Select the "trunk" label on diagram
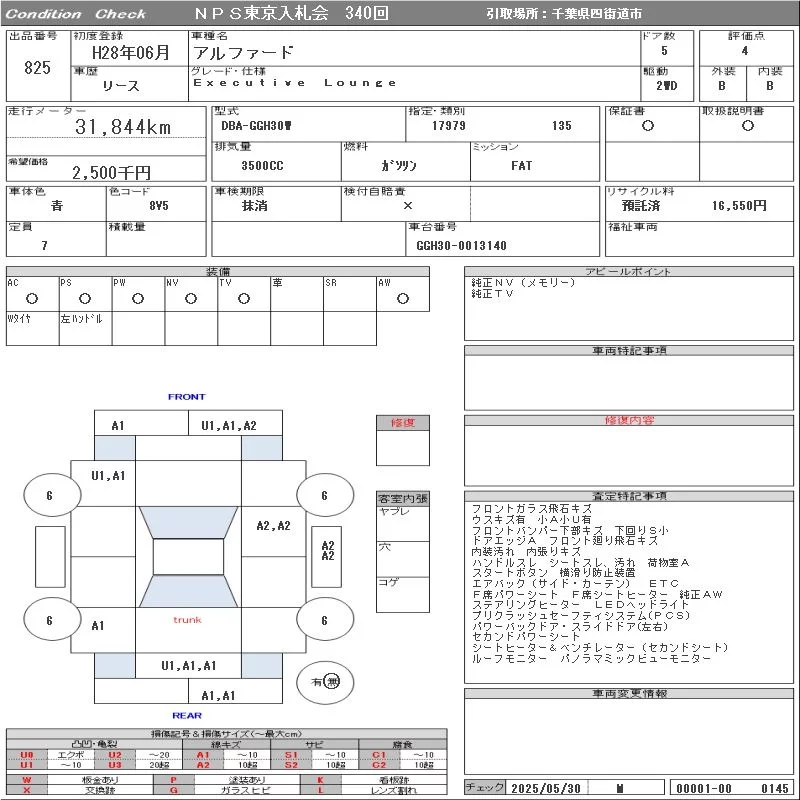The height and width of the screenshot is (800, 800). [187, 620]
